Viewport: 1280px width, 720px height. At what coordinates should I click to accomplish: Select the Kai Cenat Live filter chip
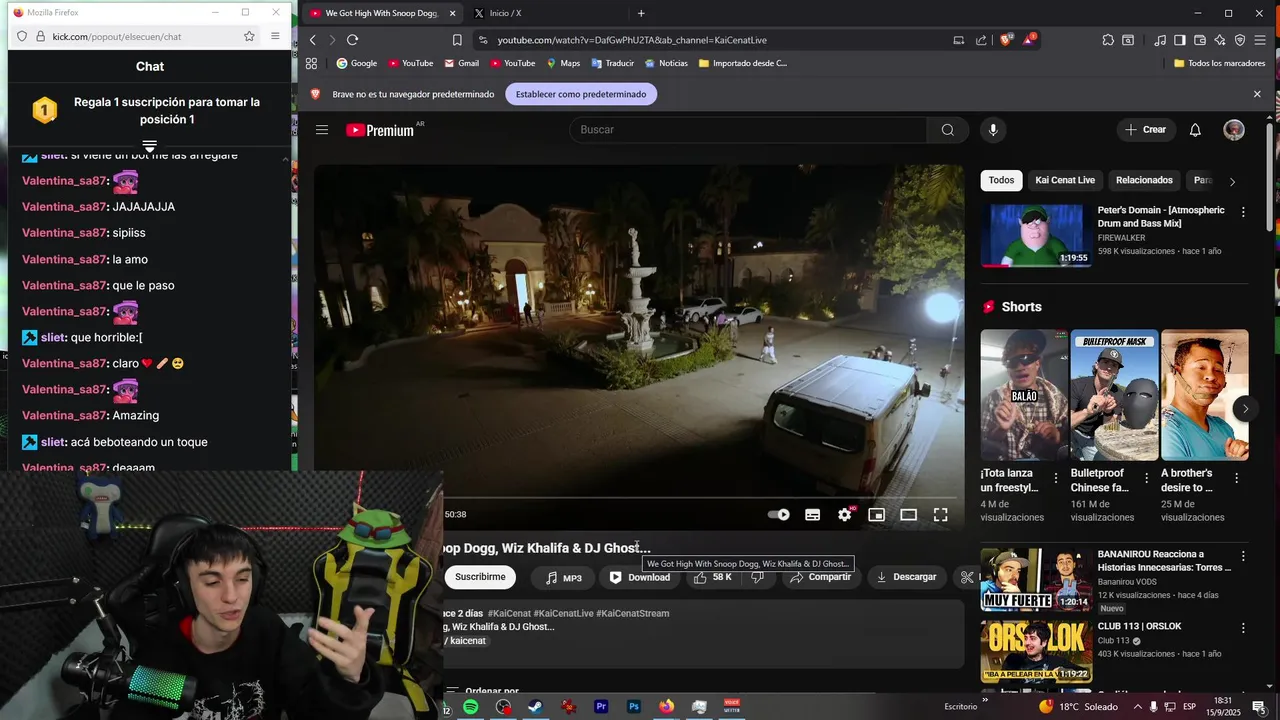pyautogui.click(x=1065, y=180)
